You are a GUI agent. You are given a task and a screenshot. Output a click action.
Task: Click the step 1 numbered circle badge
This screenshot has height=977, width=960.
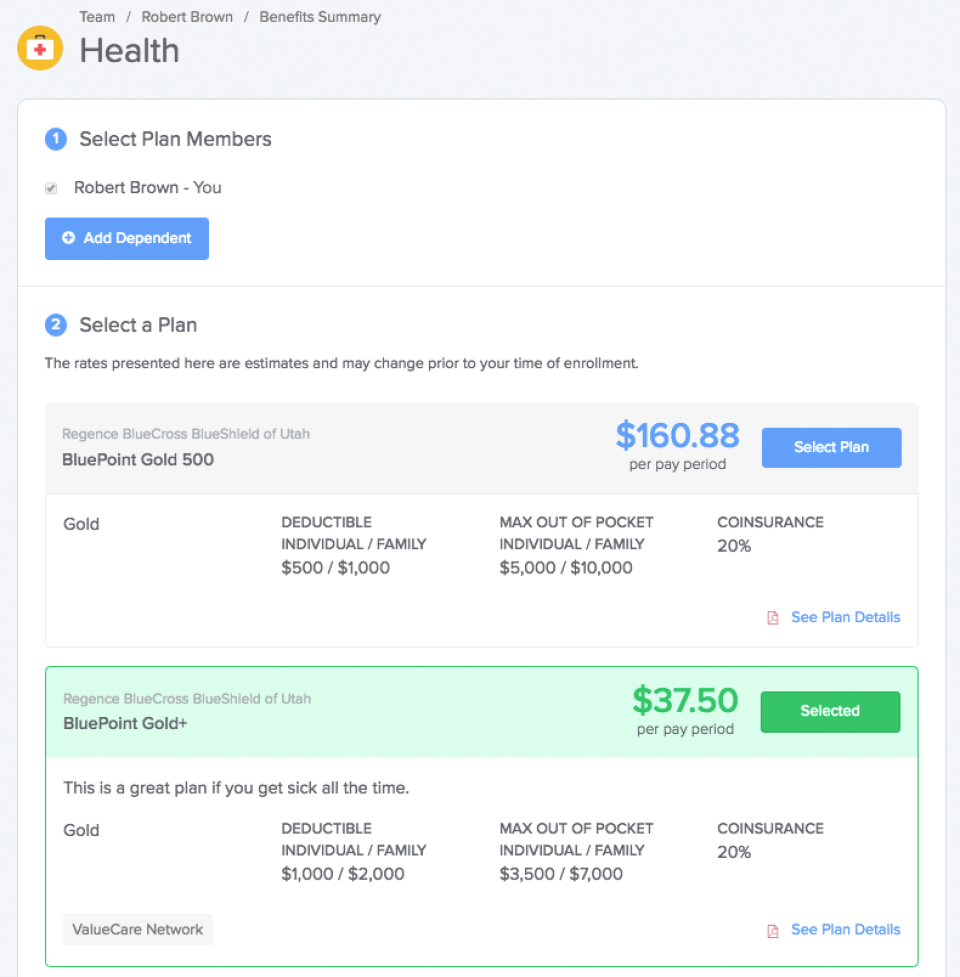56,139
